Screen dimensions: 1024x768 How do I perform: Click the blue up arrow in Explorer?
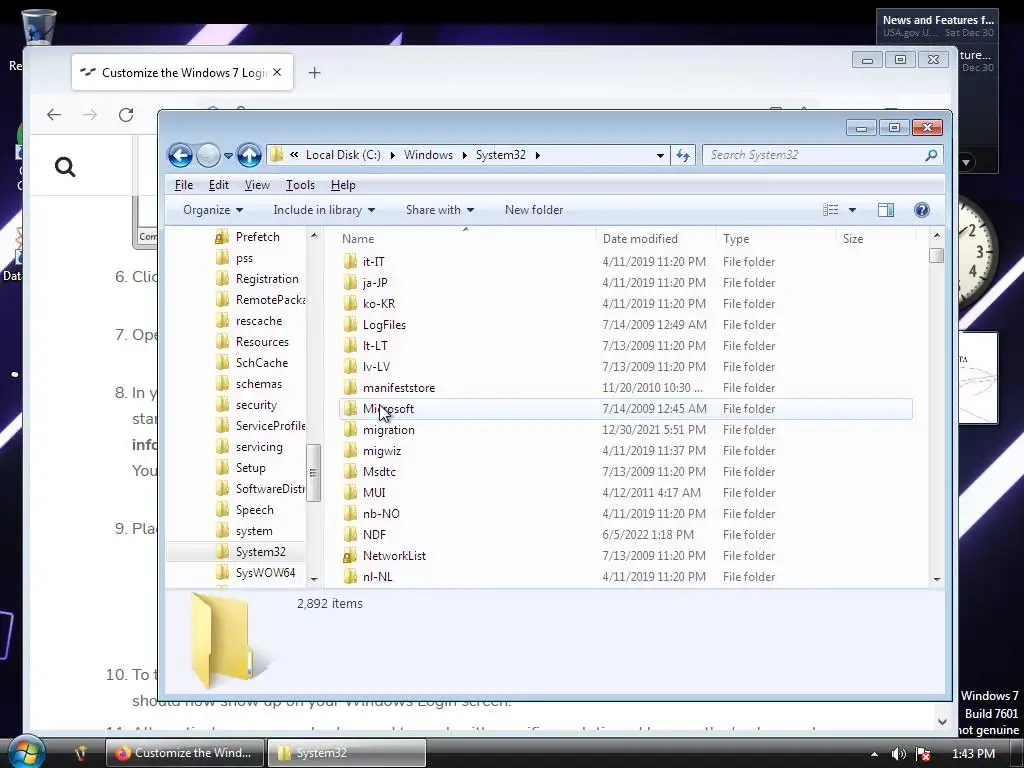pos(249,155)
